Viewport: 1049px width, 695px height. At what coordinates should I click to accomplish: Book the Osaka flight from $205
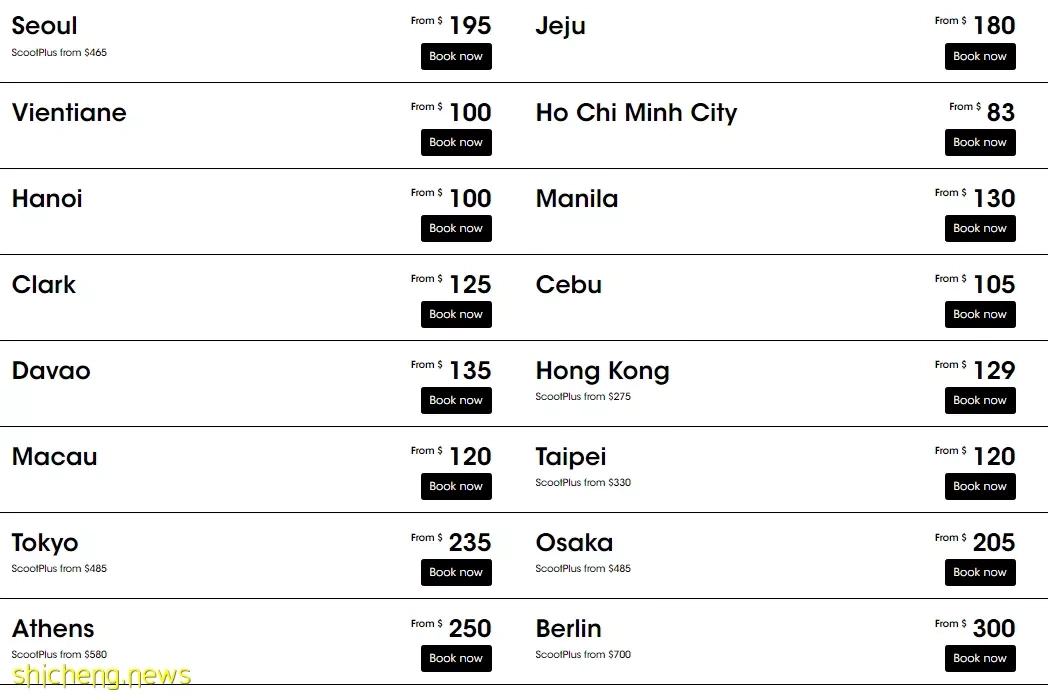click(980, 573)
